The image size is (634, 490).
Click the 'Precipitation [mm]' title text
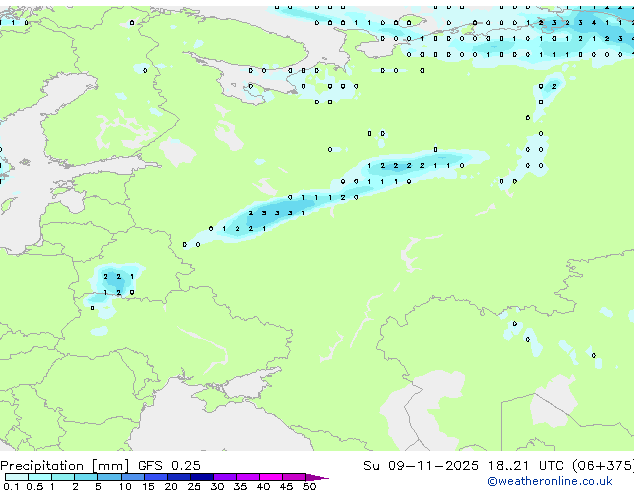64,466
